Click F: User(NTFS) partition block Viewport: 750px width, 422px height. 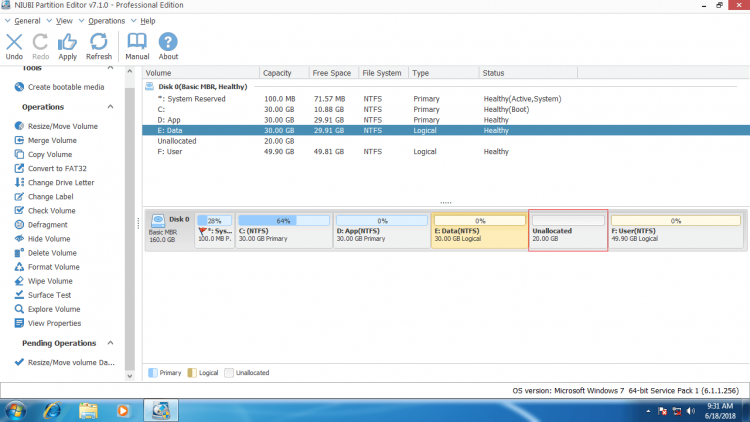(676, 230)
